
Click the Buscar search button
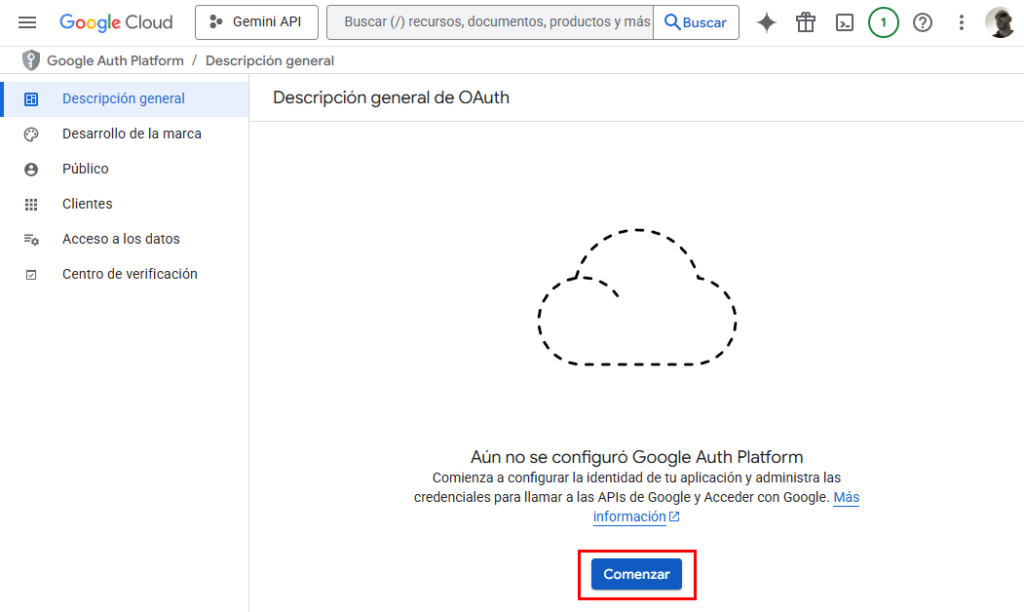point(696,22)
